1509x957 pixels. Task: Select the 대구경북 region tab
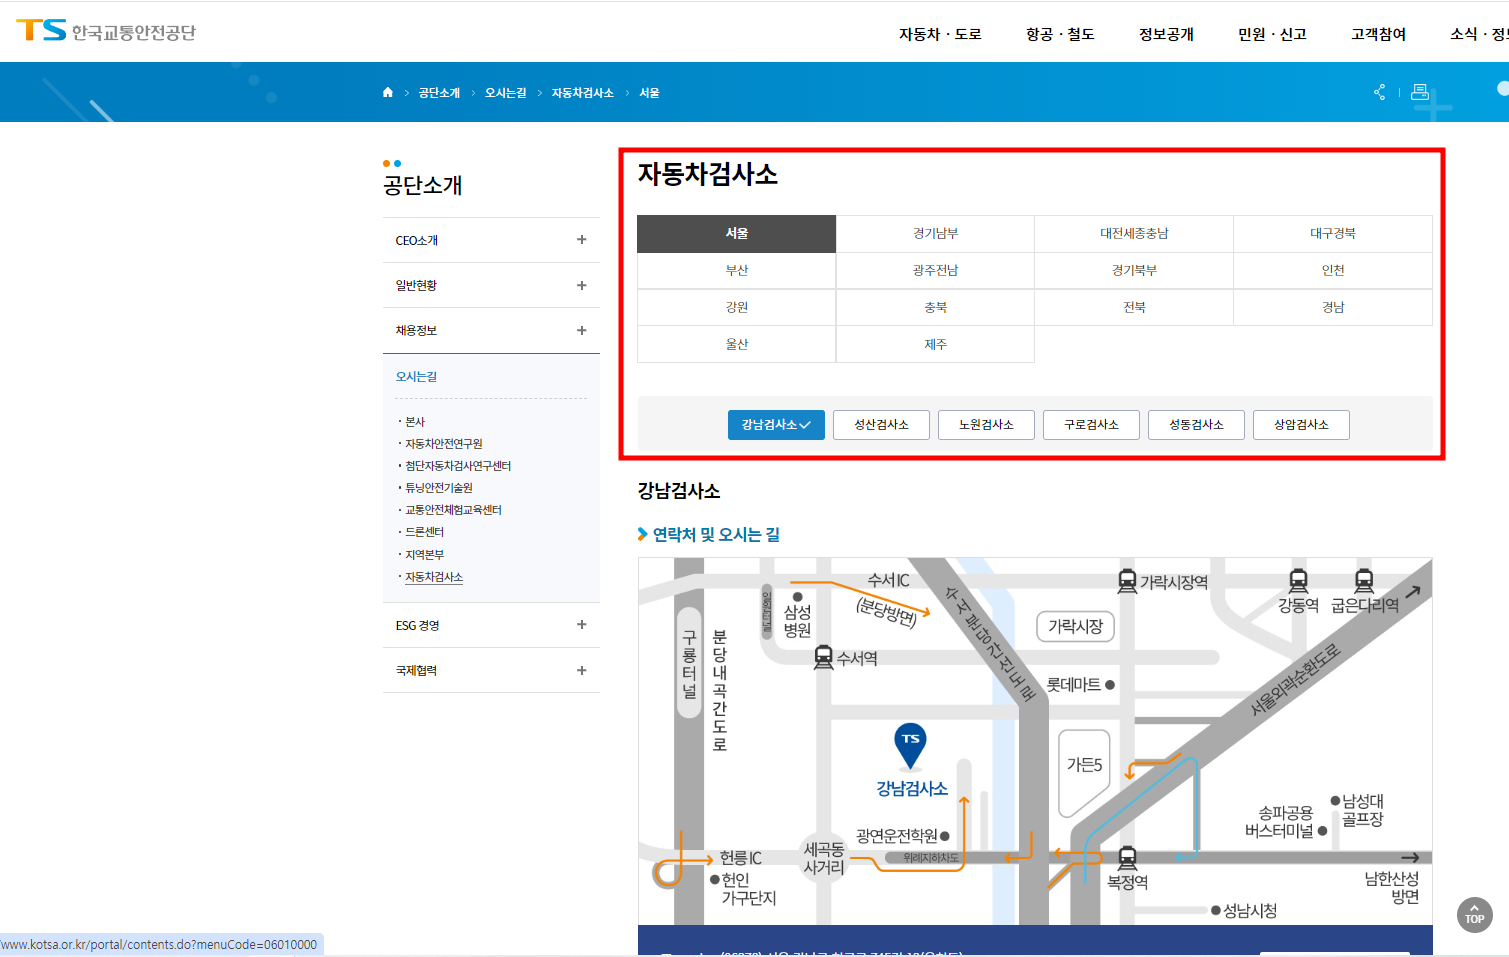[x=1333, y=233]
